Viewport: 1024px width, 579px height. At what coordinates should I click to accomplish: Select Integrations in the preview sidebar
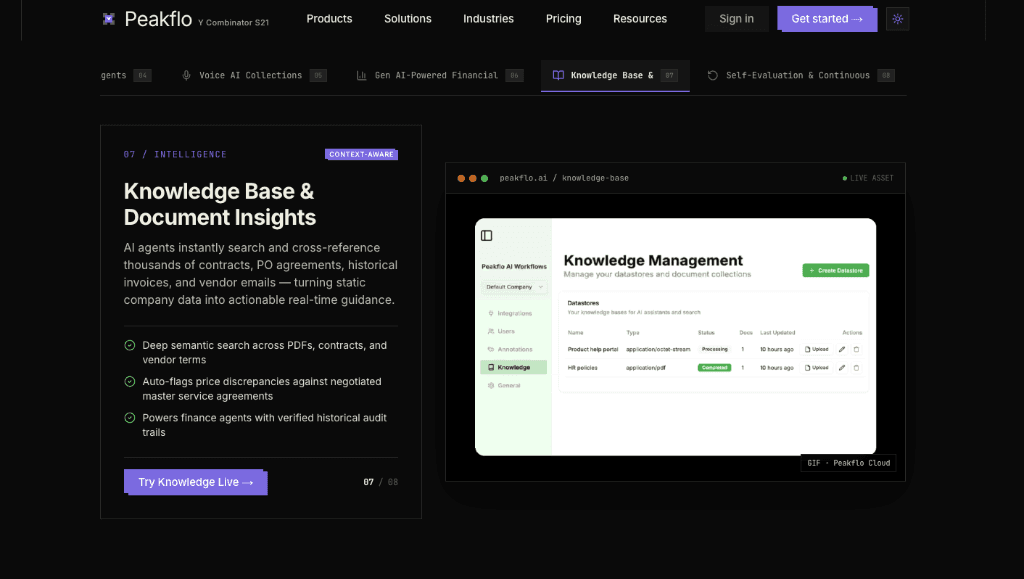click(x=514, y=313)
